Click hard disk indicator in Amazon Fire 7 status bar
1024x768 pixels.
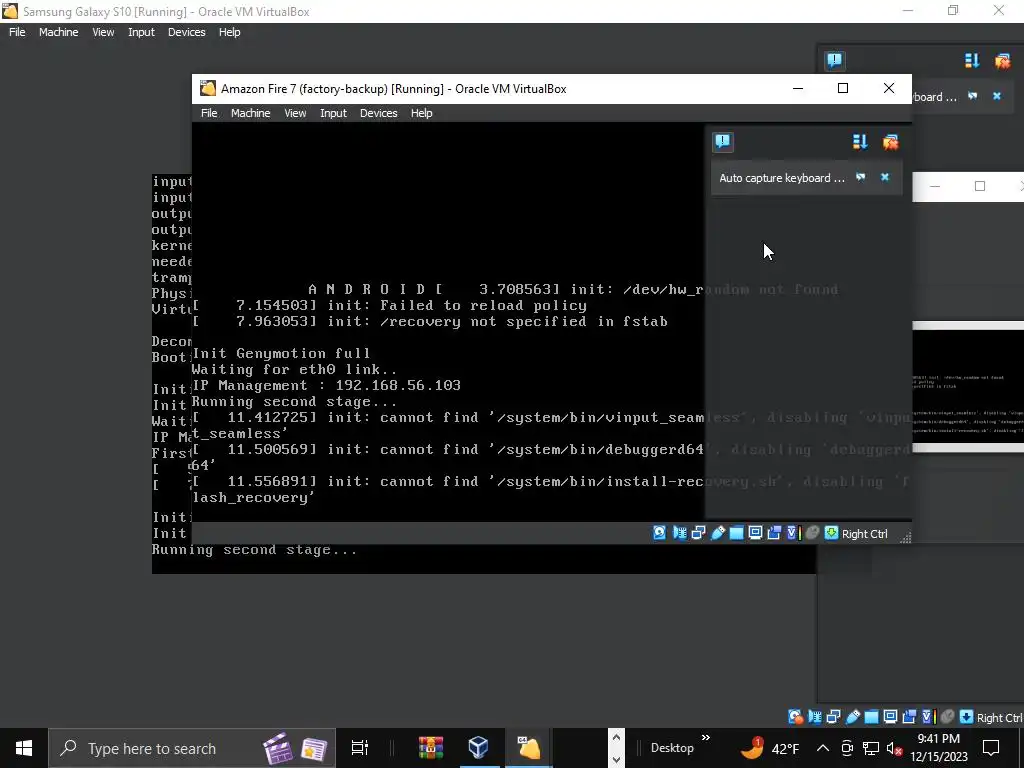click(660, 533)
